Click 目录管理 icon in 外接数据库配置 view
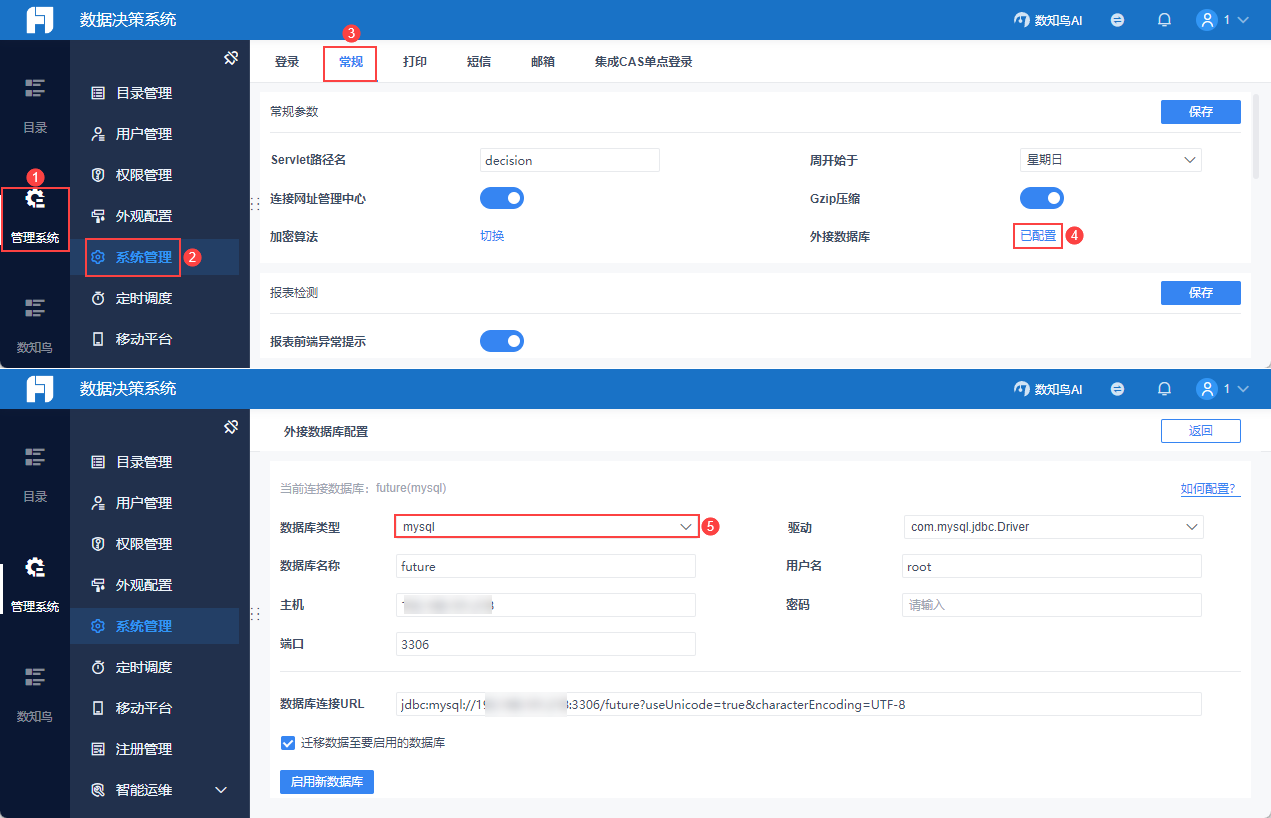The image size is (1271, 818). (x=98, y=462)
